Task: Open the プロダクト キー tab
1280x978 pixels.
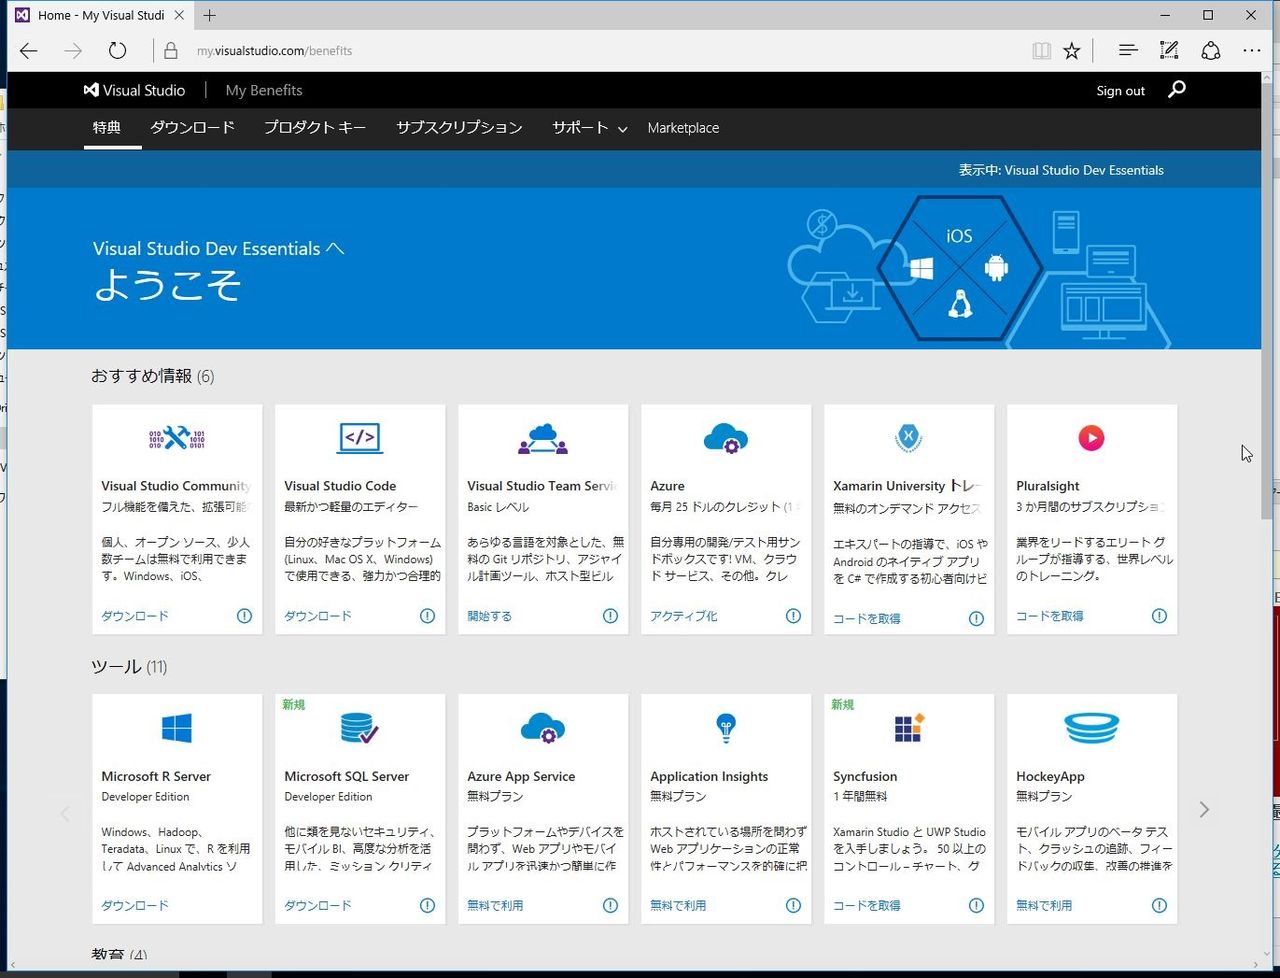Action: coord(315,128)
